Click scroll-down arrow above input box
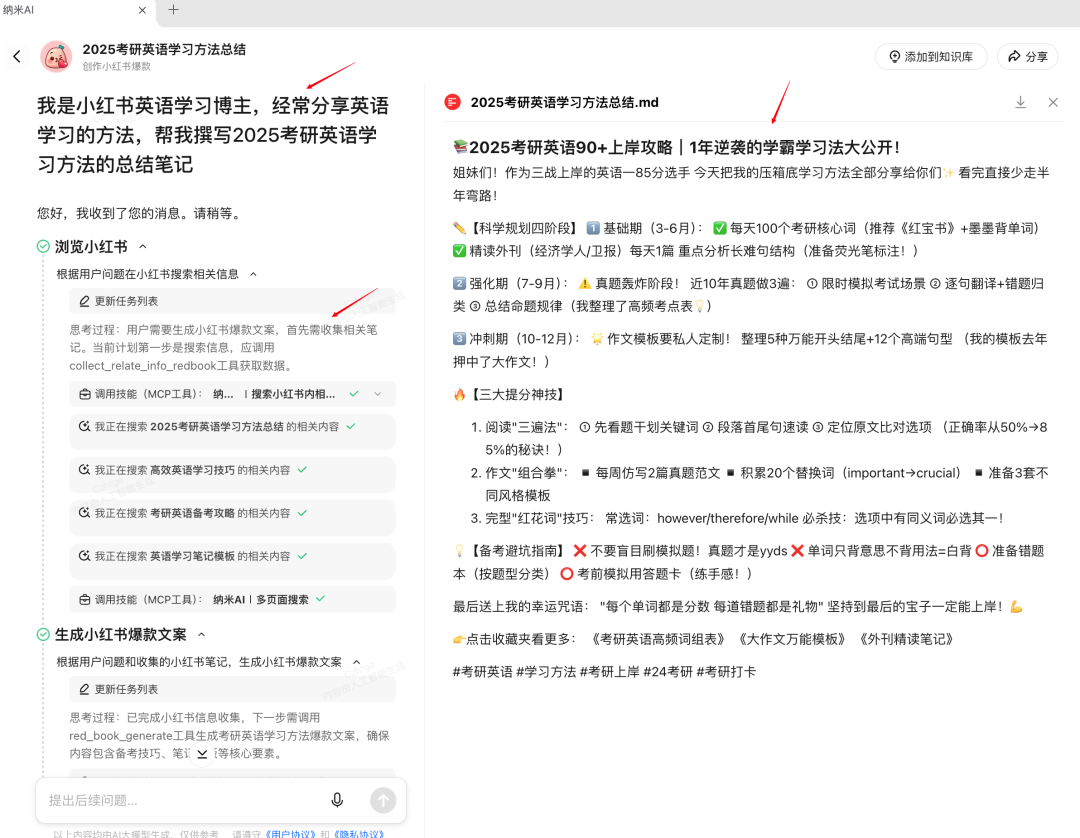Viewport: 1080px width, 838px height. [202, 753]
